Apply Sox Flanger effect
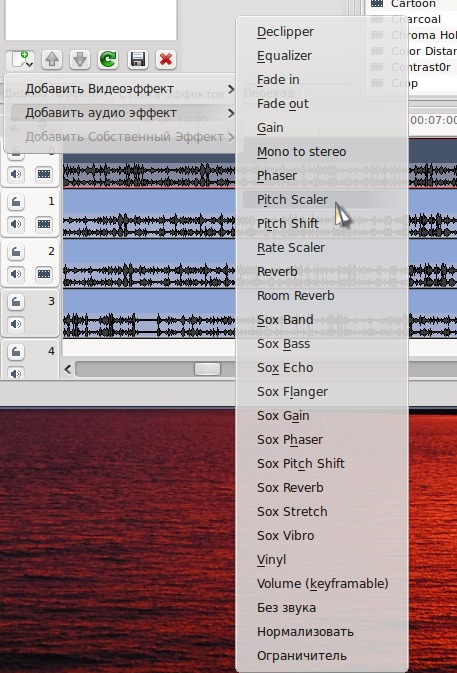 (x=322, y=392)
